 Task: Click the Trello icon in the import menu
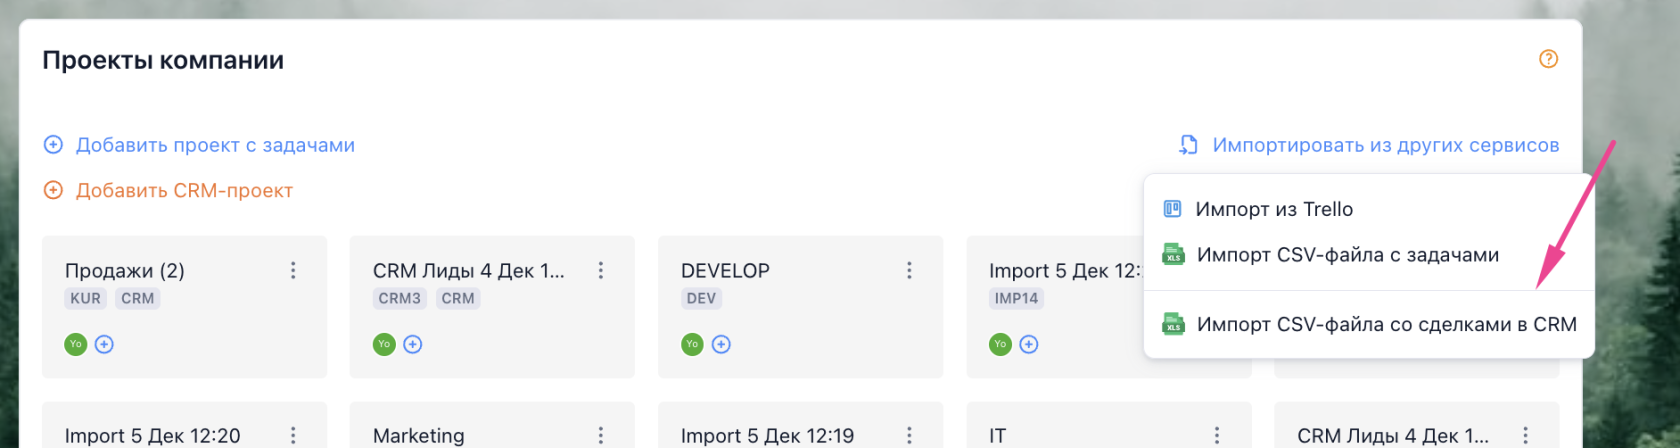1172,209
